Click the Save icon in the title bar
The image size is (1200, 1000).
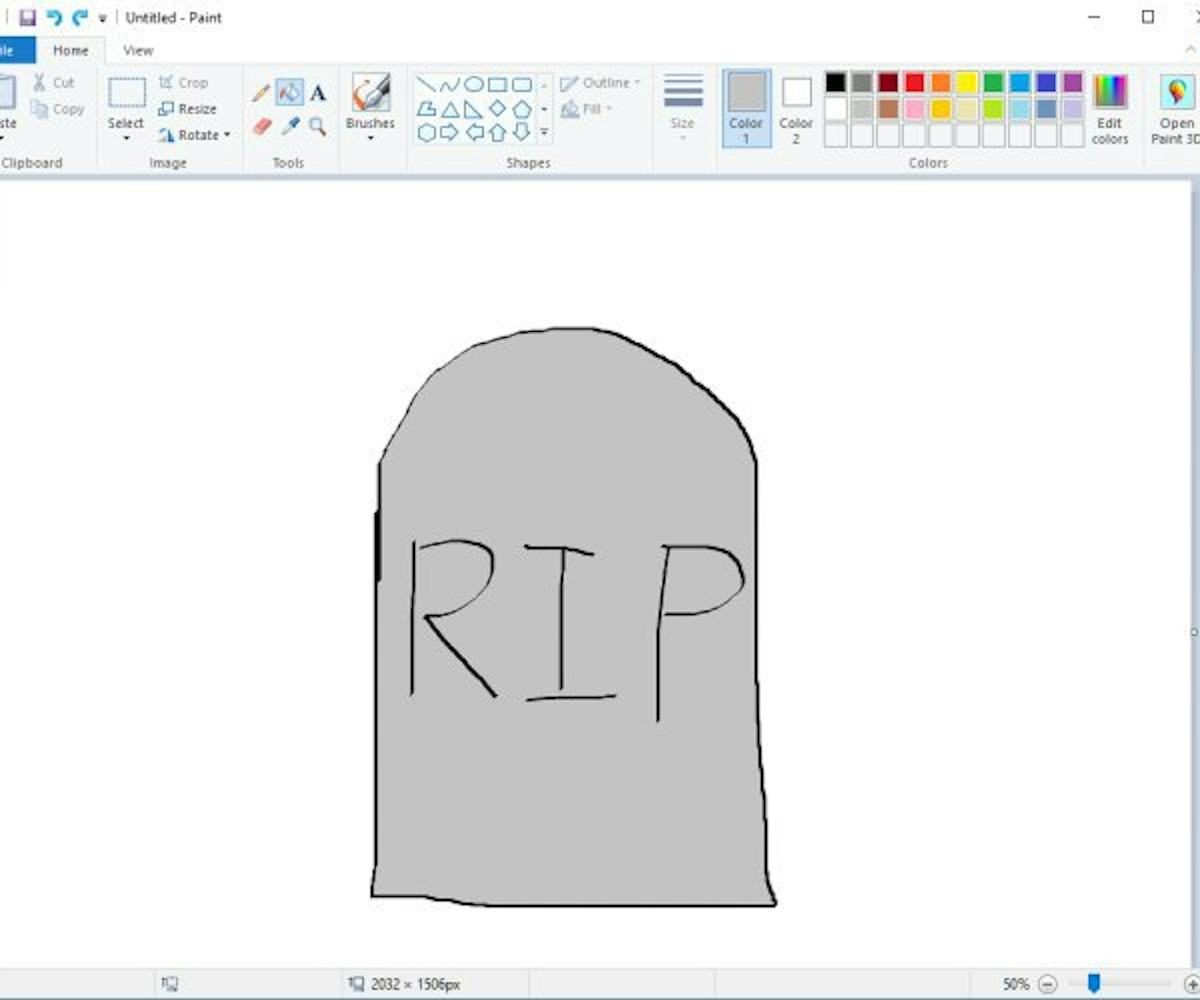27,17
